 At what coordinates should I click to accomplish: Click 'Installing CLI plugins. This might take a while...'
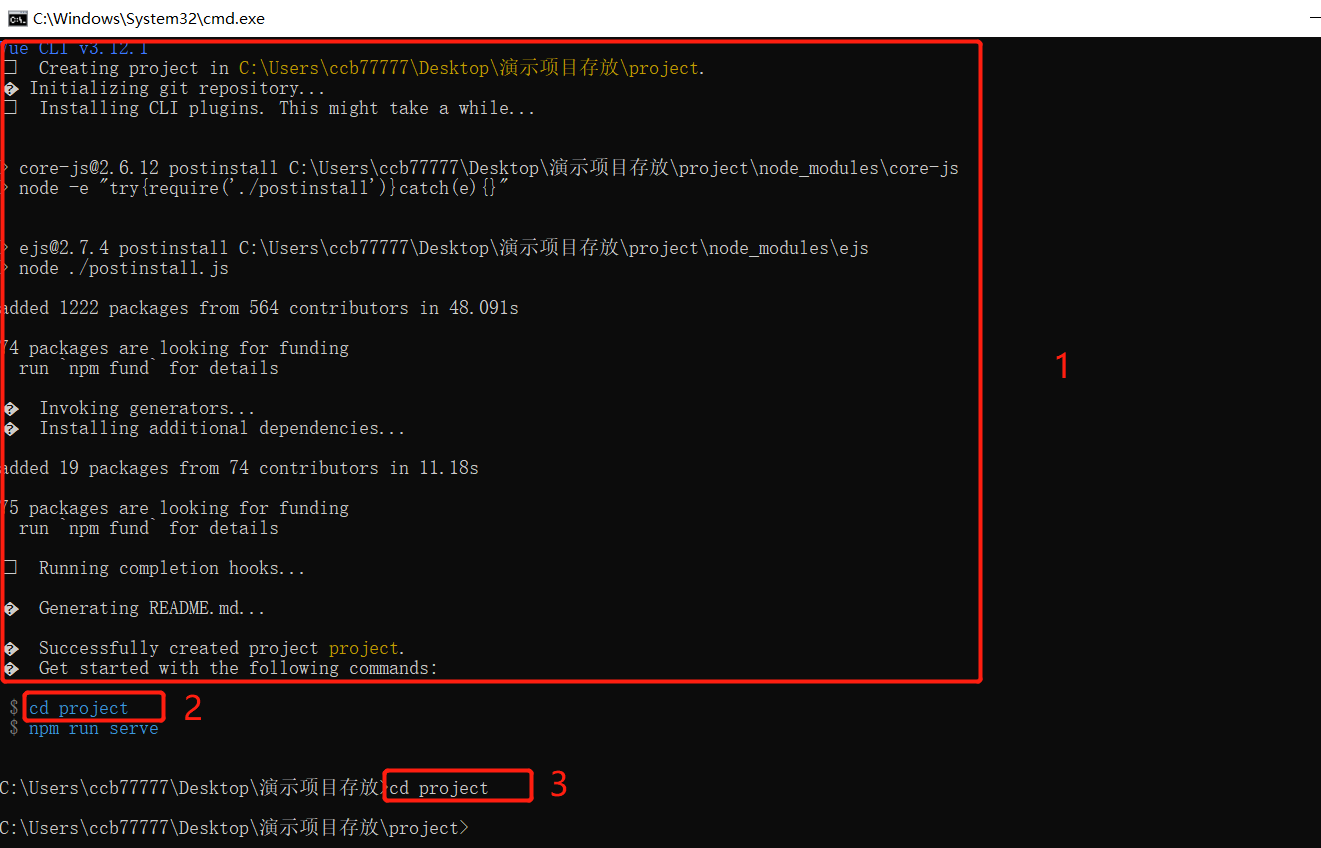tap(270, 108)
